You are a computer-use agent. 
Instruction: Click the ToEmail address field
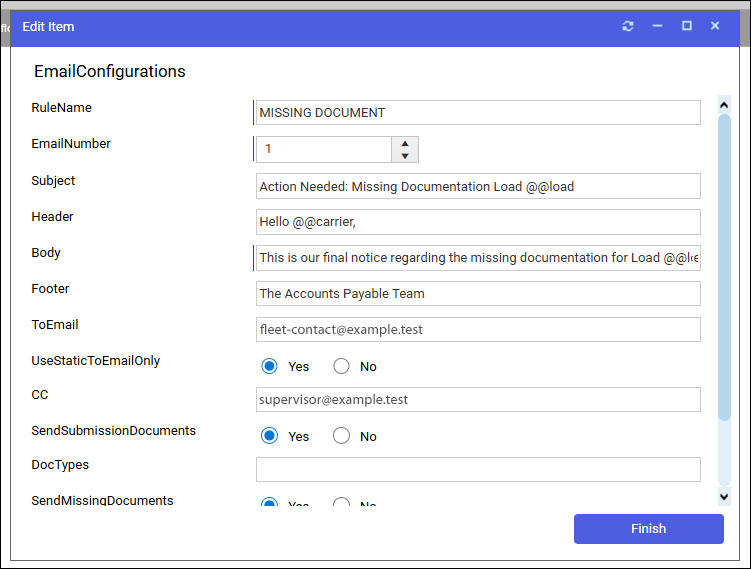point(478,330)
